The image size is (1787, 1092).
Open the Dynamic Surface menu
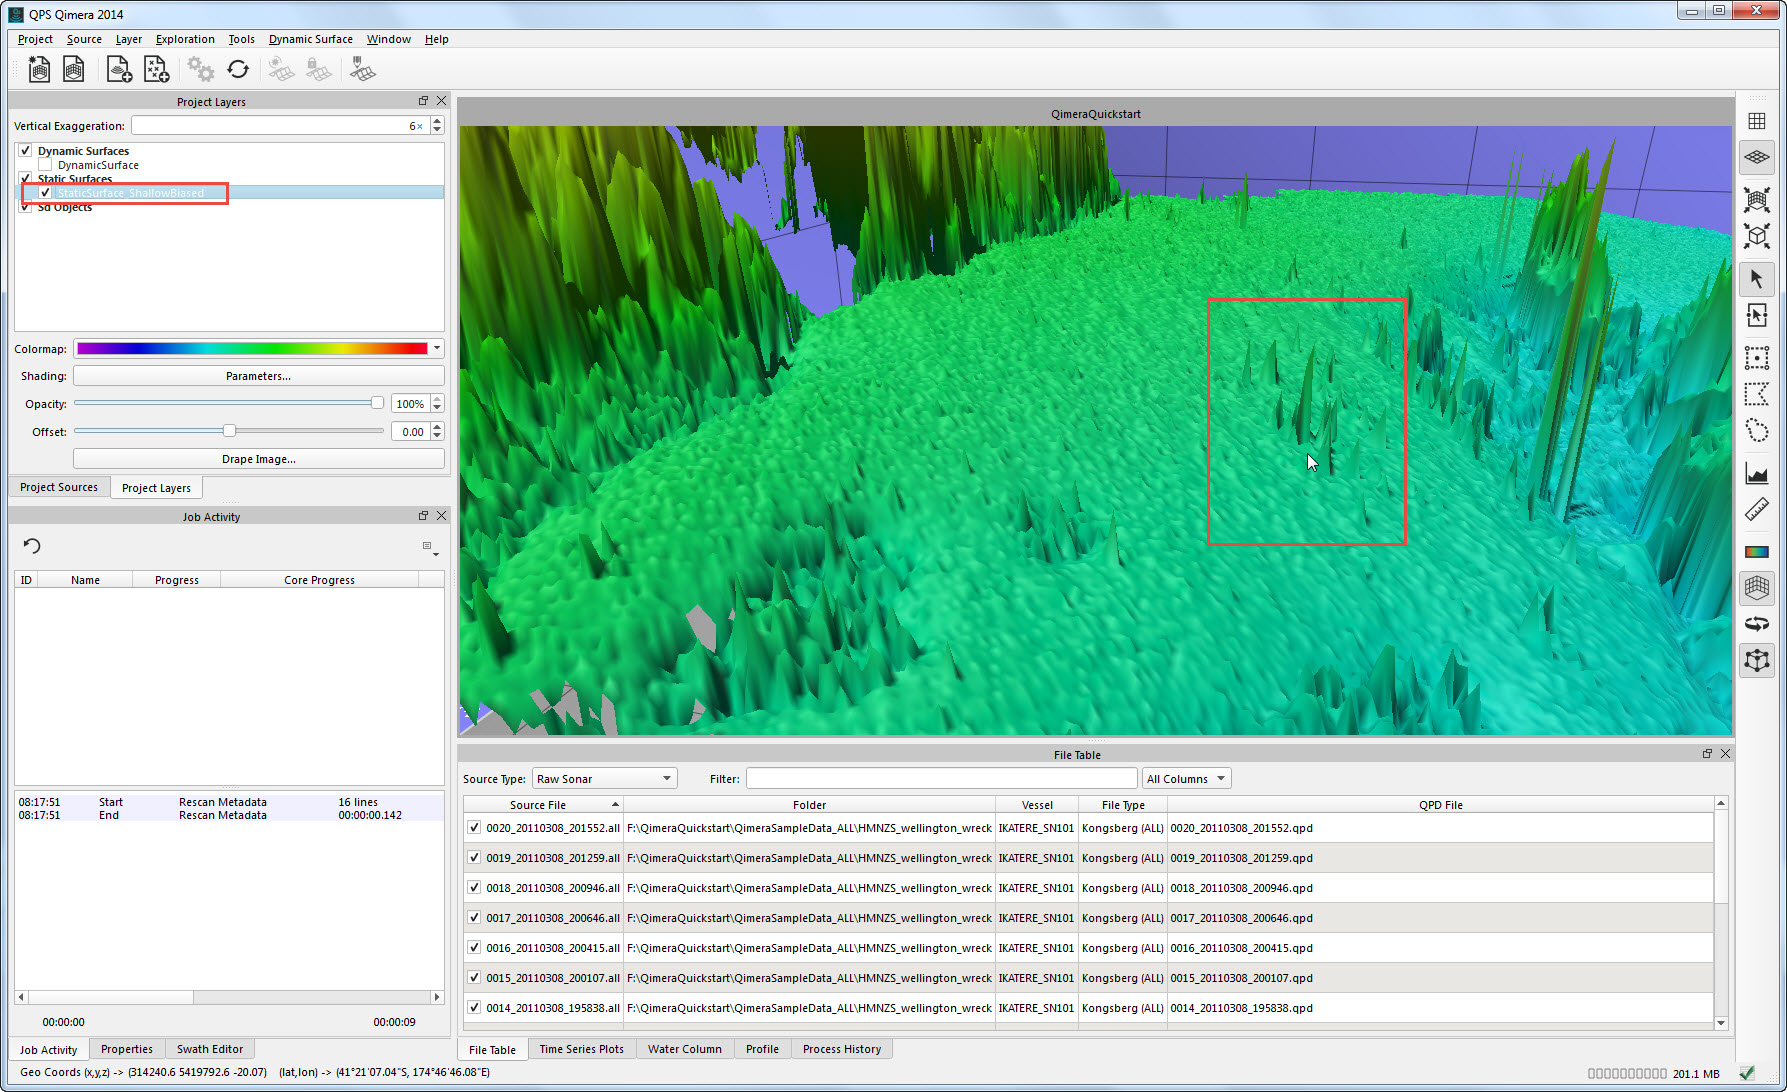[310, 39]
